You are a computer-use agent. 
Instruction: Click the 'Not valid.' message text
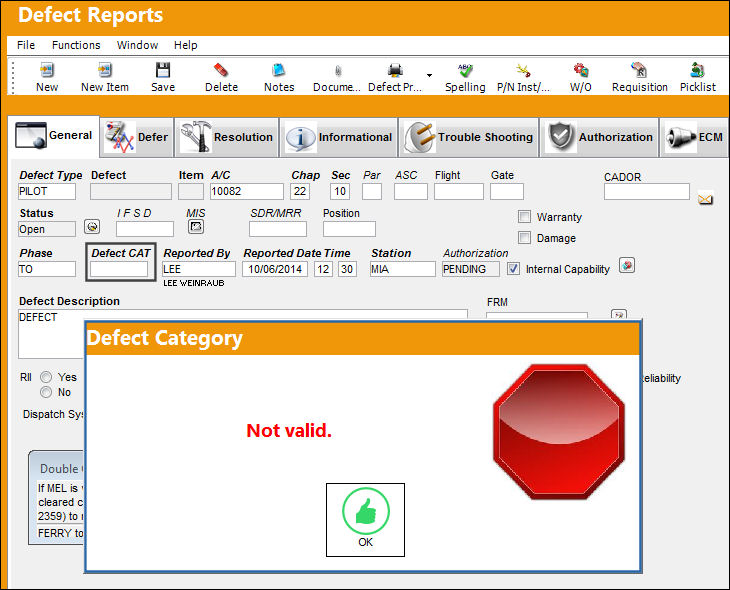click(x=289, y=431)
